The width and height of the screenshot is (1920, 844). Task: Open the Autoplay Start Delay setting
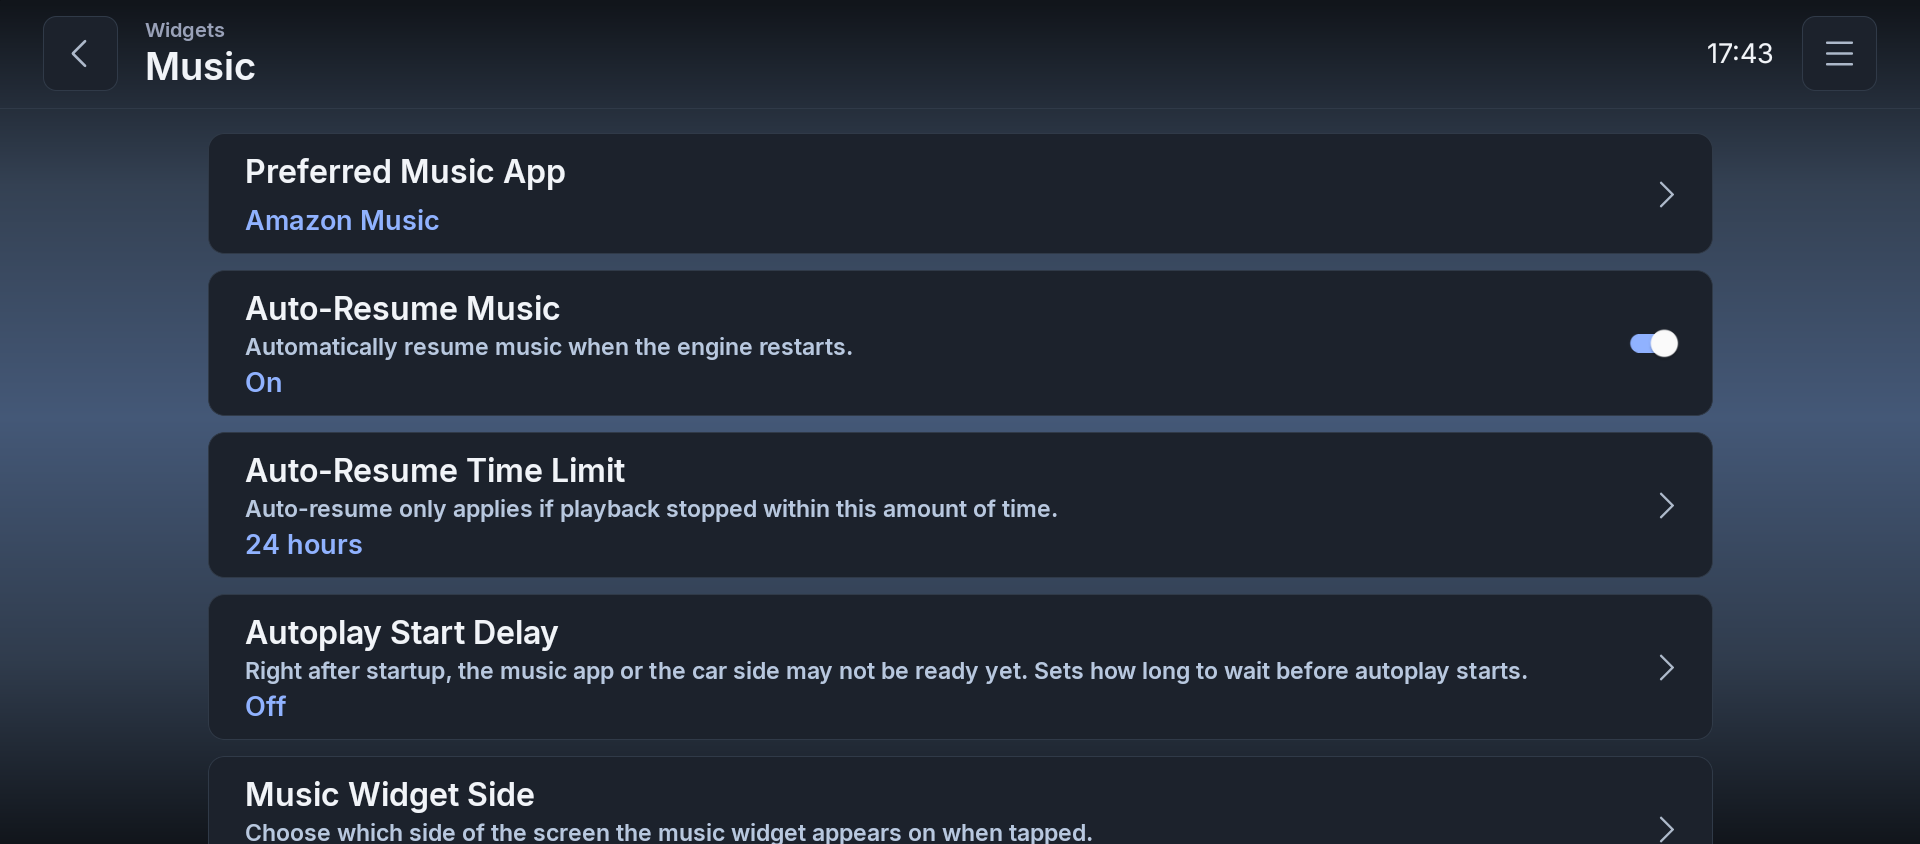pos(960,667)
